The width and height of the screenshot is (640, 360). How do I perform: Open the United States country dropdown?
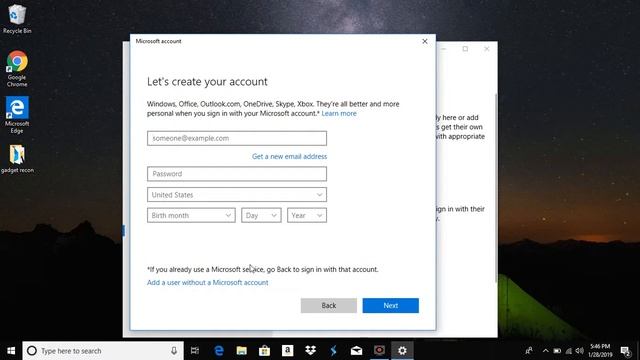tap(237, 195)
